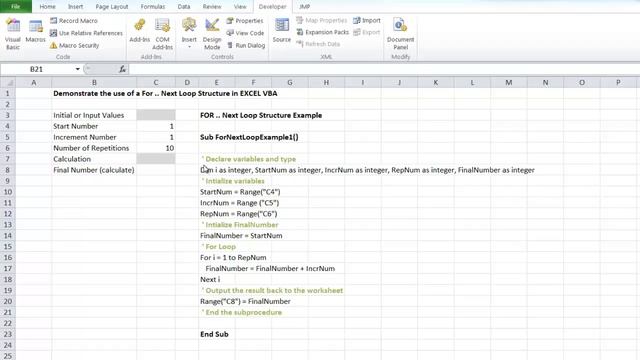Open the File tab

[16, 7]
